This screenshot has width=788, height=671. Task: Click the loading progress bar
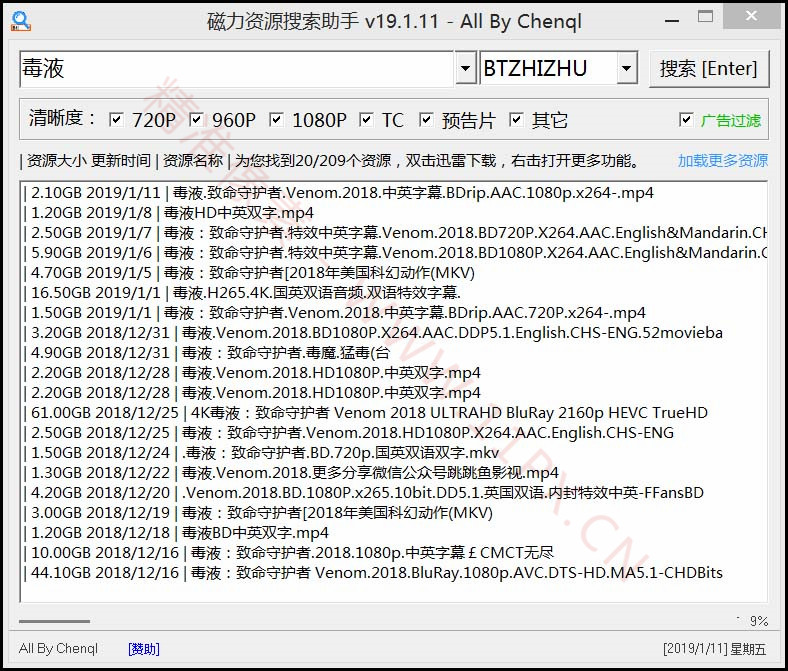(x=54, y=621)
